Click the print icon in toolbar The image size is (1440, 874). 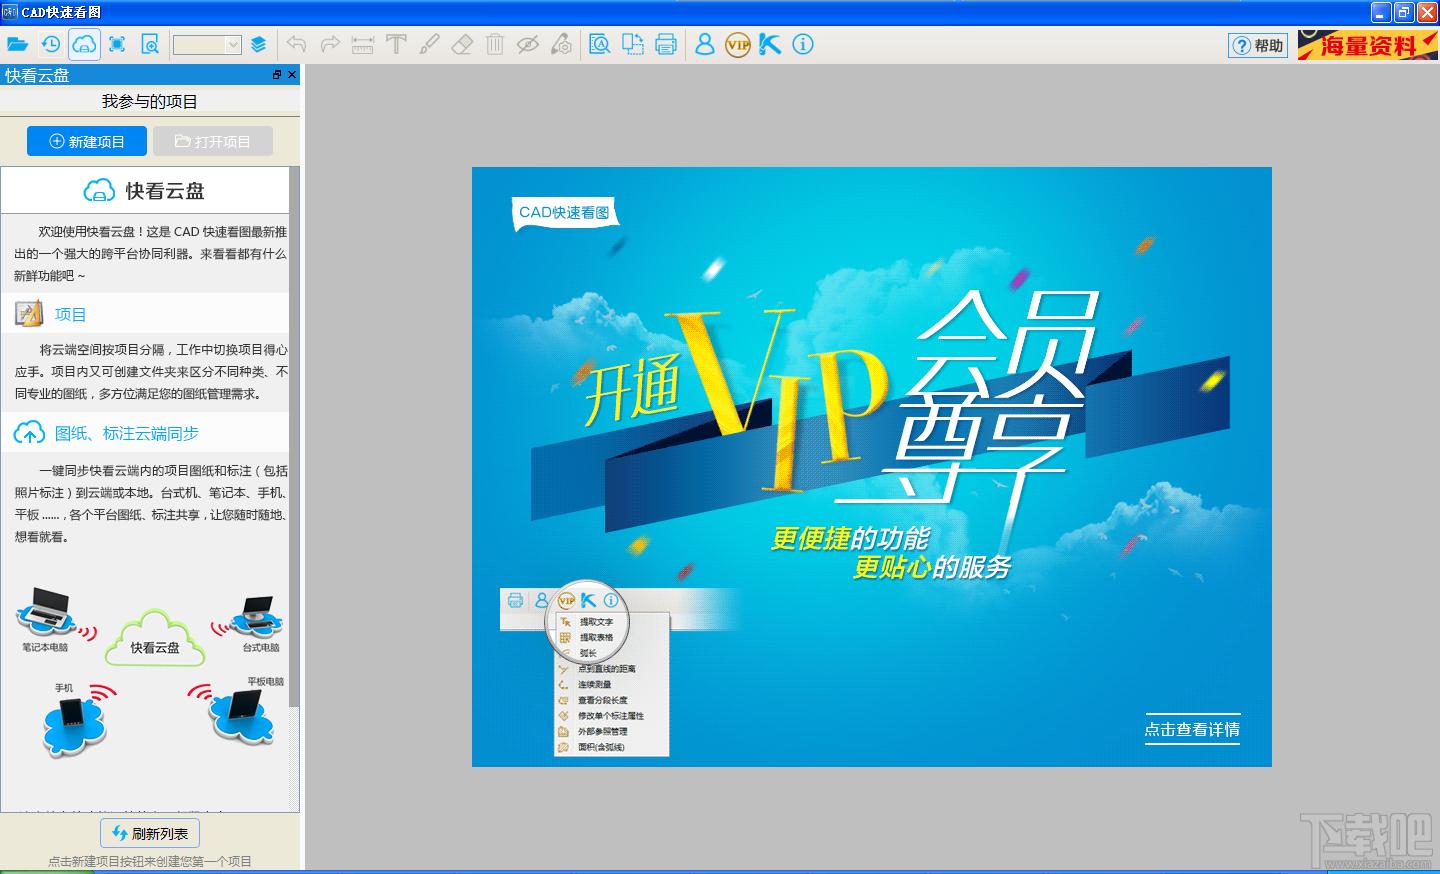pos(666,44)
